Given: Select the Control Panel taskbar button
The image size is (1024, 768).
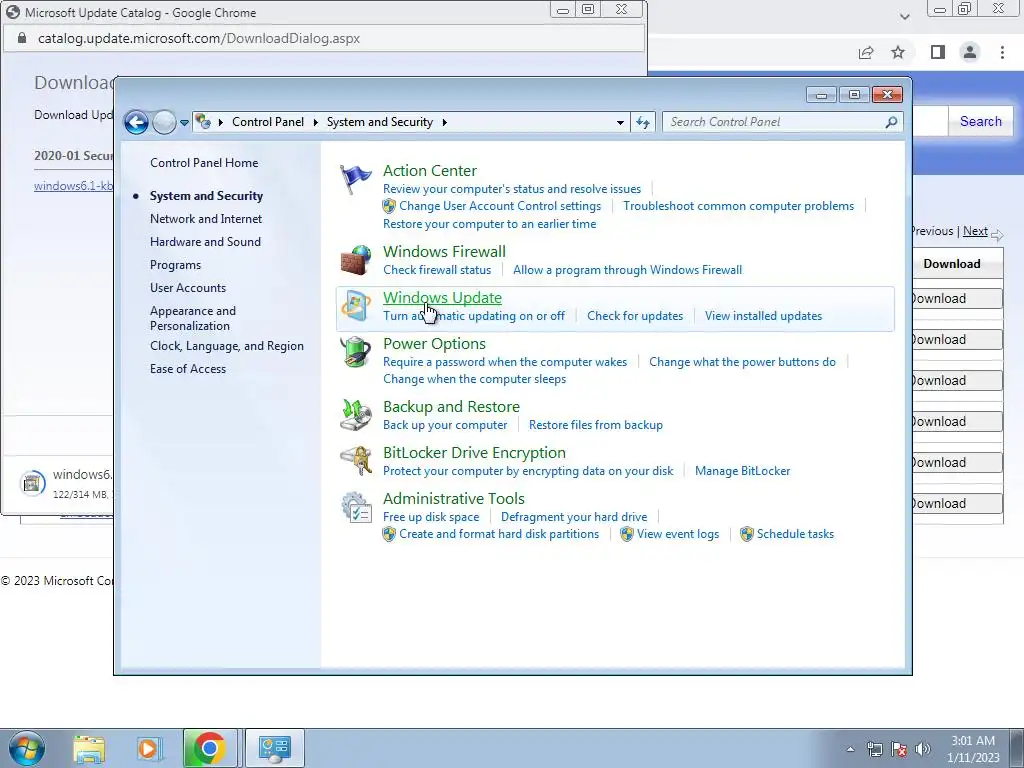Looking at the screenshot, I should (x=274, y=748).
